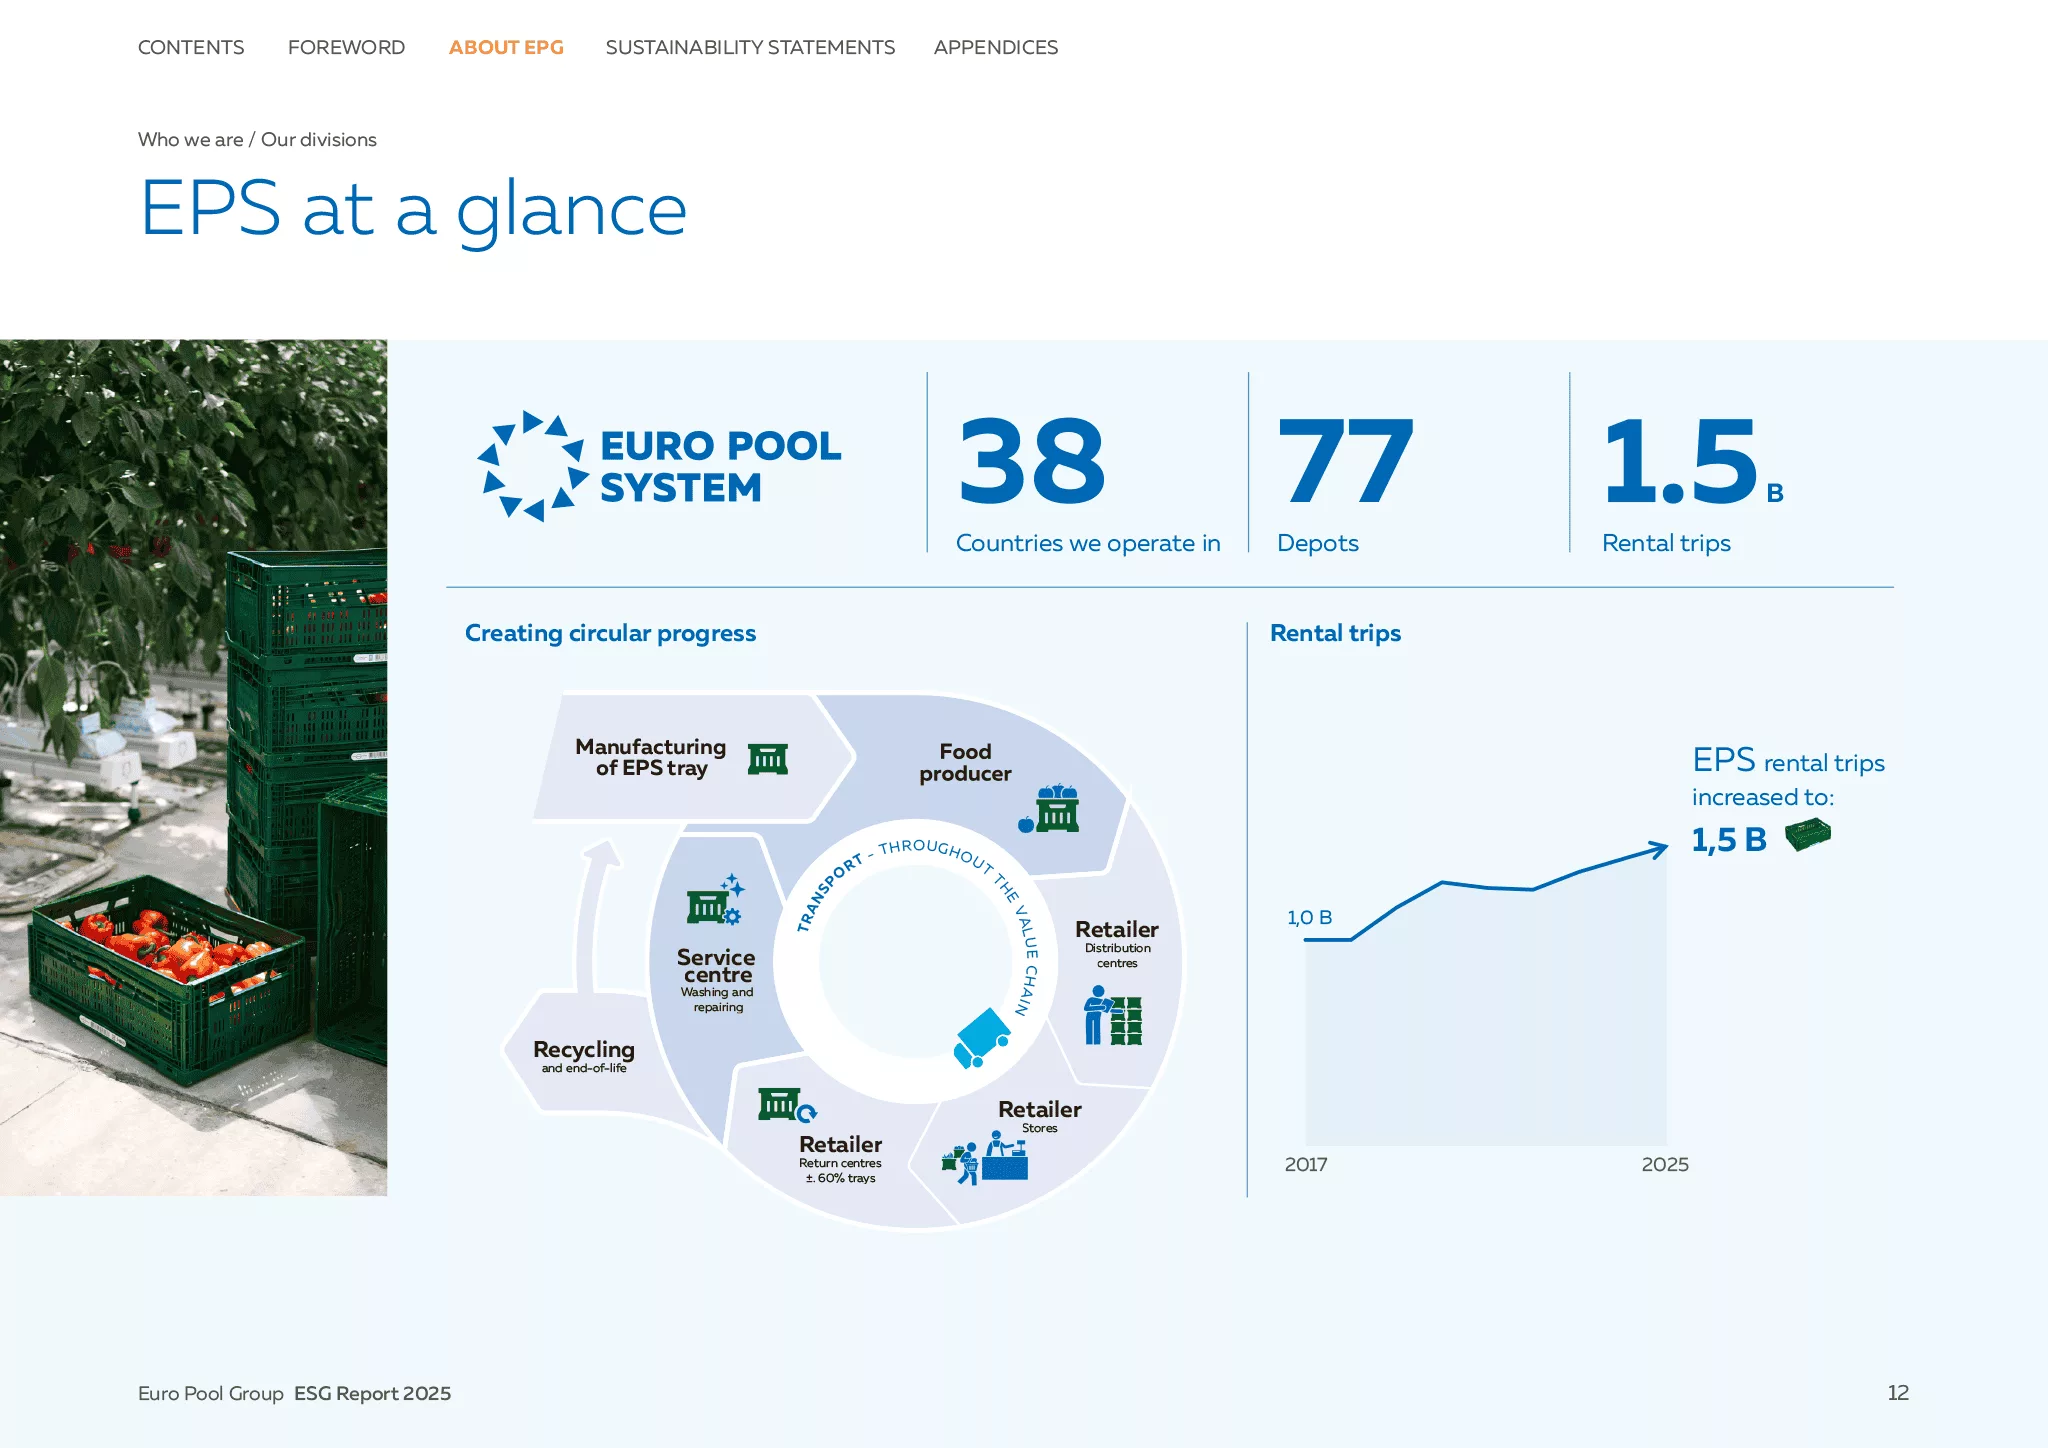This screenshot has width=2048, height=1448.
Task: Click the Recycling and end-of-life segment
Action: point(584,1055)
